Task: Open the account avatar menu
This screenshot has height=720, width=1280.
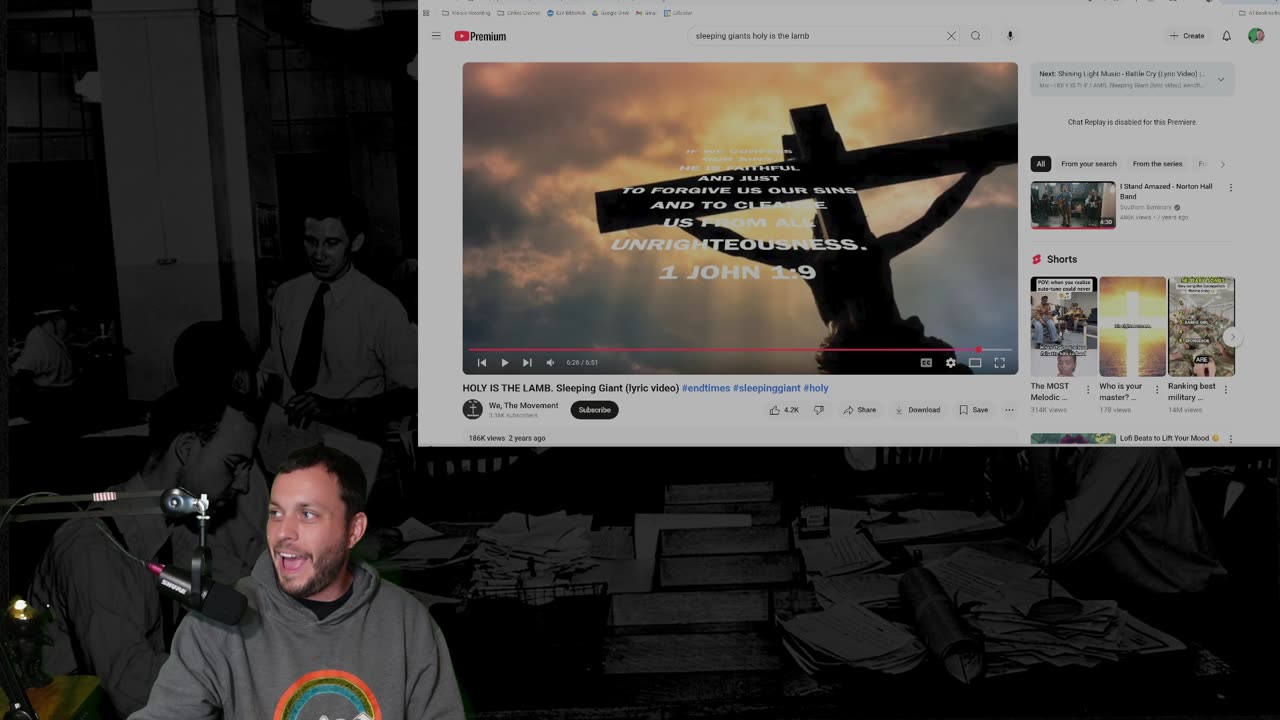Action: (1256, 36)
